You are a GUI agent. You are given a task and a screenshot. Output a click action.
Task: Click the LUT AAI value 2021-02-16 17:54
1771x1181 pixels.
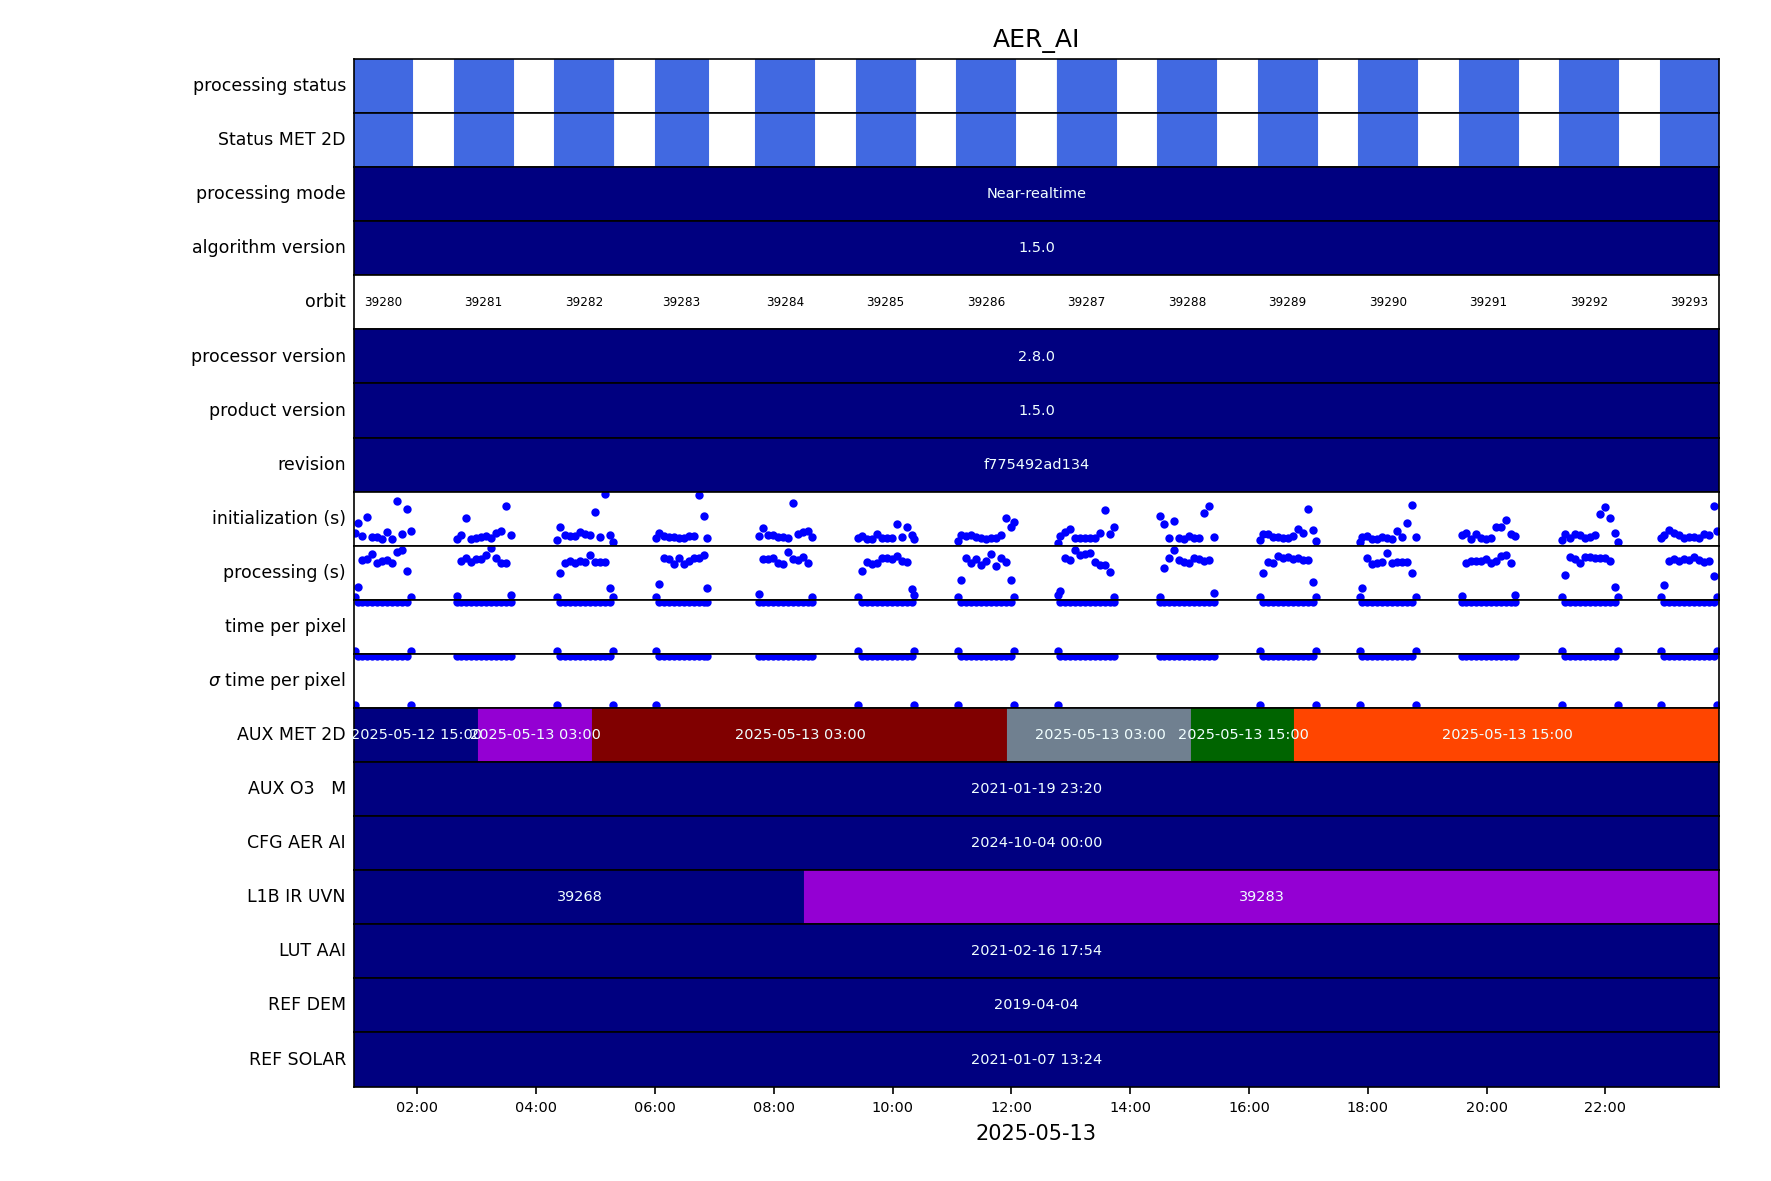pyautogui.click(x=1036, y=951)
